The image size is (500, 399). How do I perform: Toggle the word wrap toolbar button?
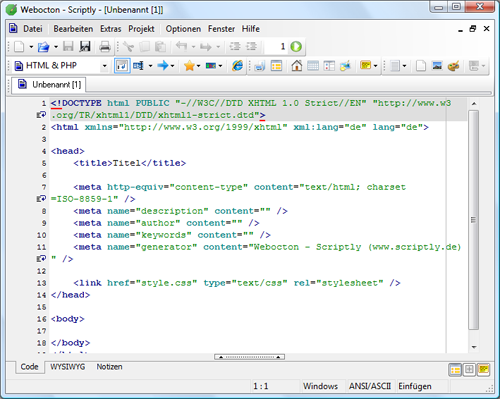coord(122,66)
